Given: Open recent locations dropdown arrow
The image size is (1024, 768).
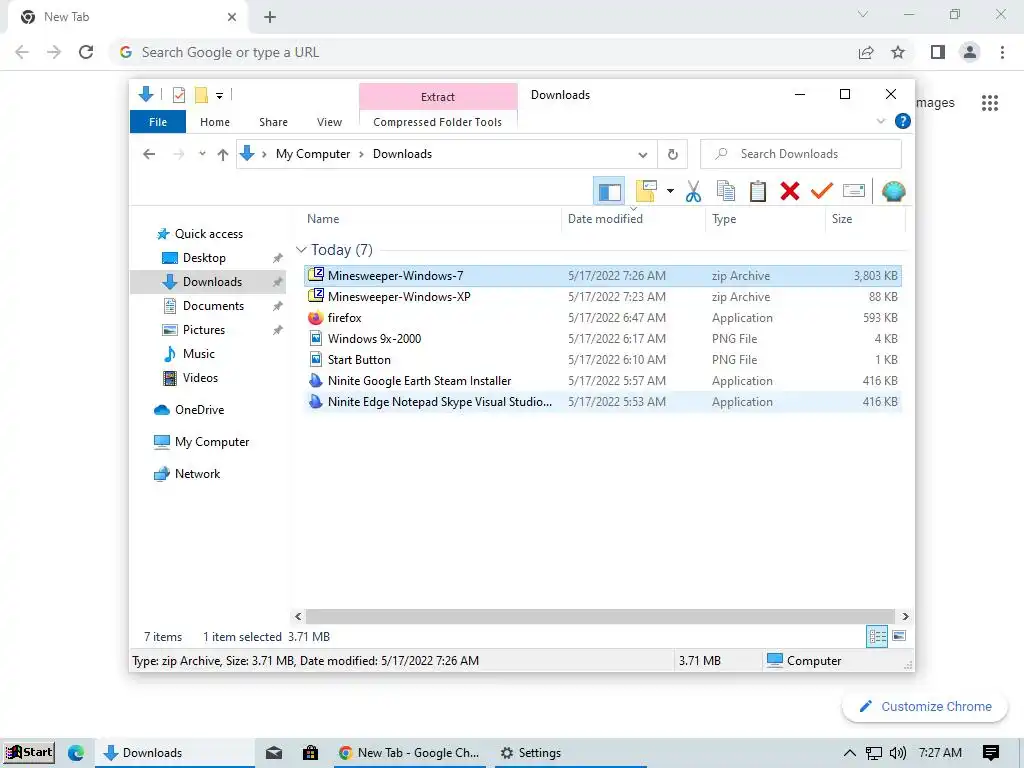Looking at the screenshot, I should 202,154.
